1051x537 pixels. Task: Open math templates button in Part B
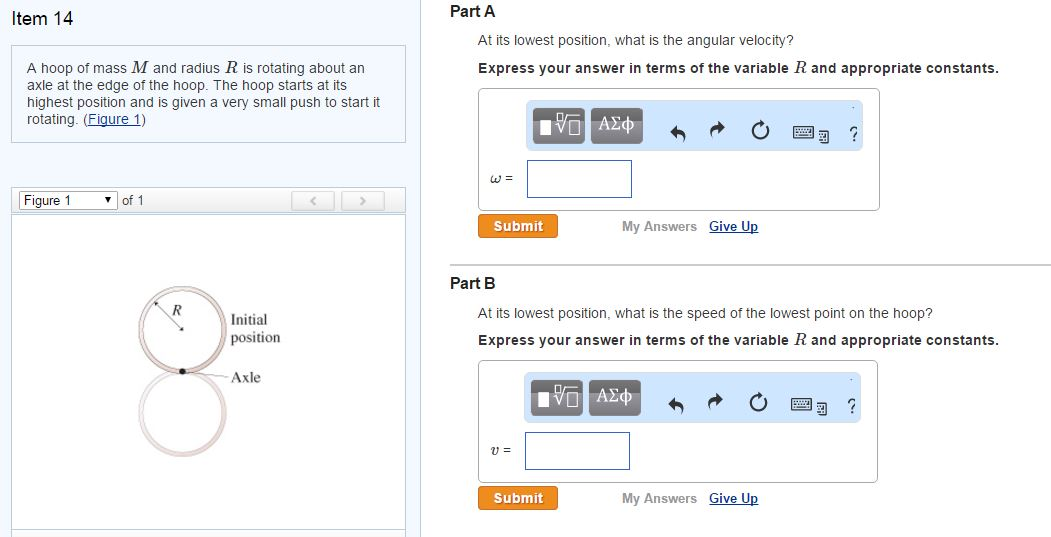click(559, 399)
